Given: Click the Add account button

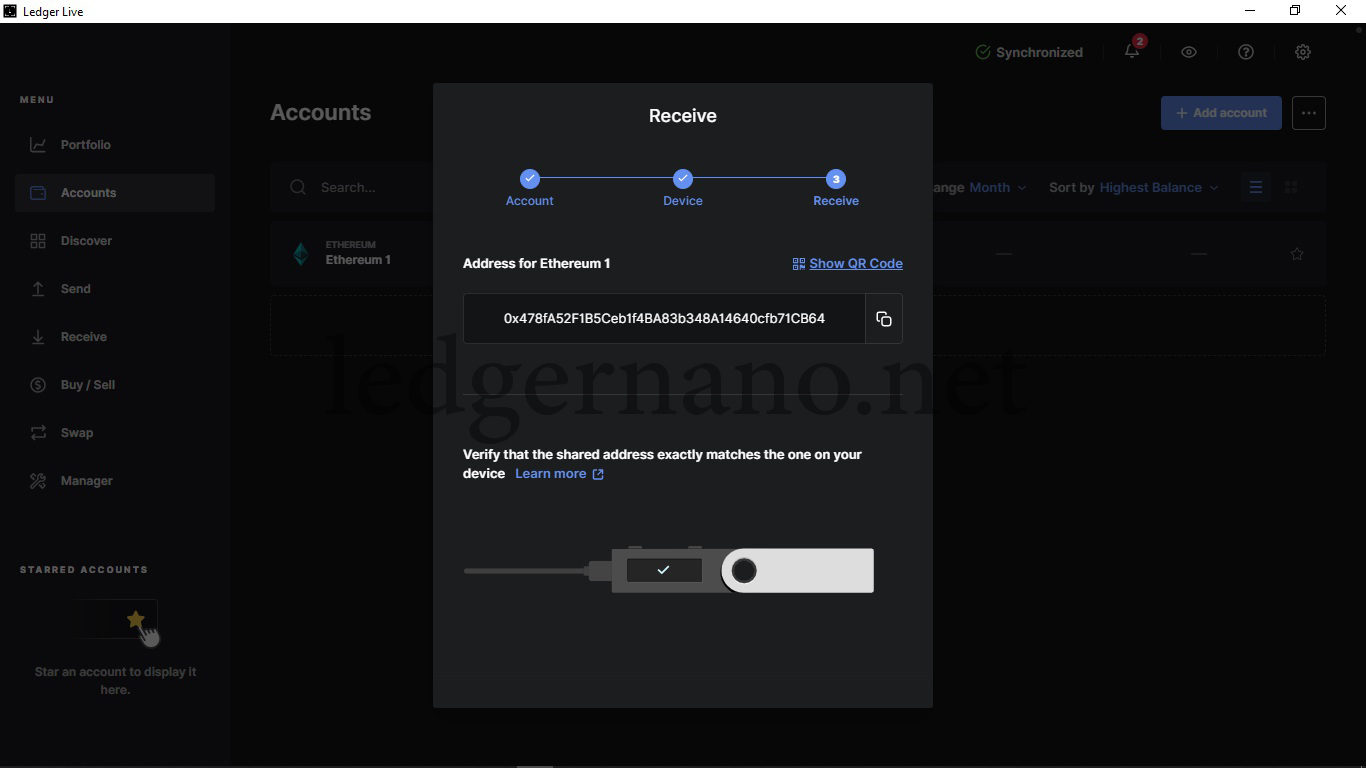Looking at the screenshot, I should tap(1221, 113).
